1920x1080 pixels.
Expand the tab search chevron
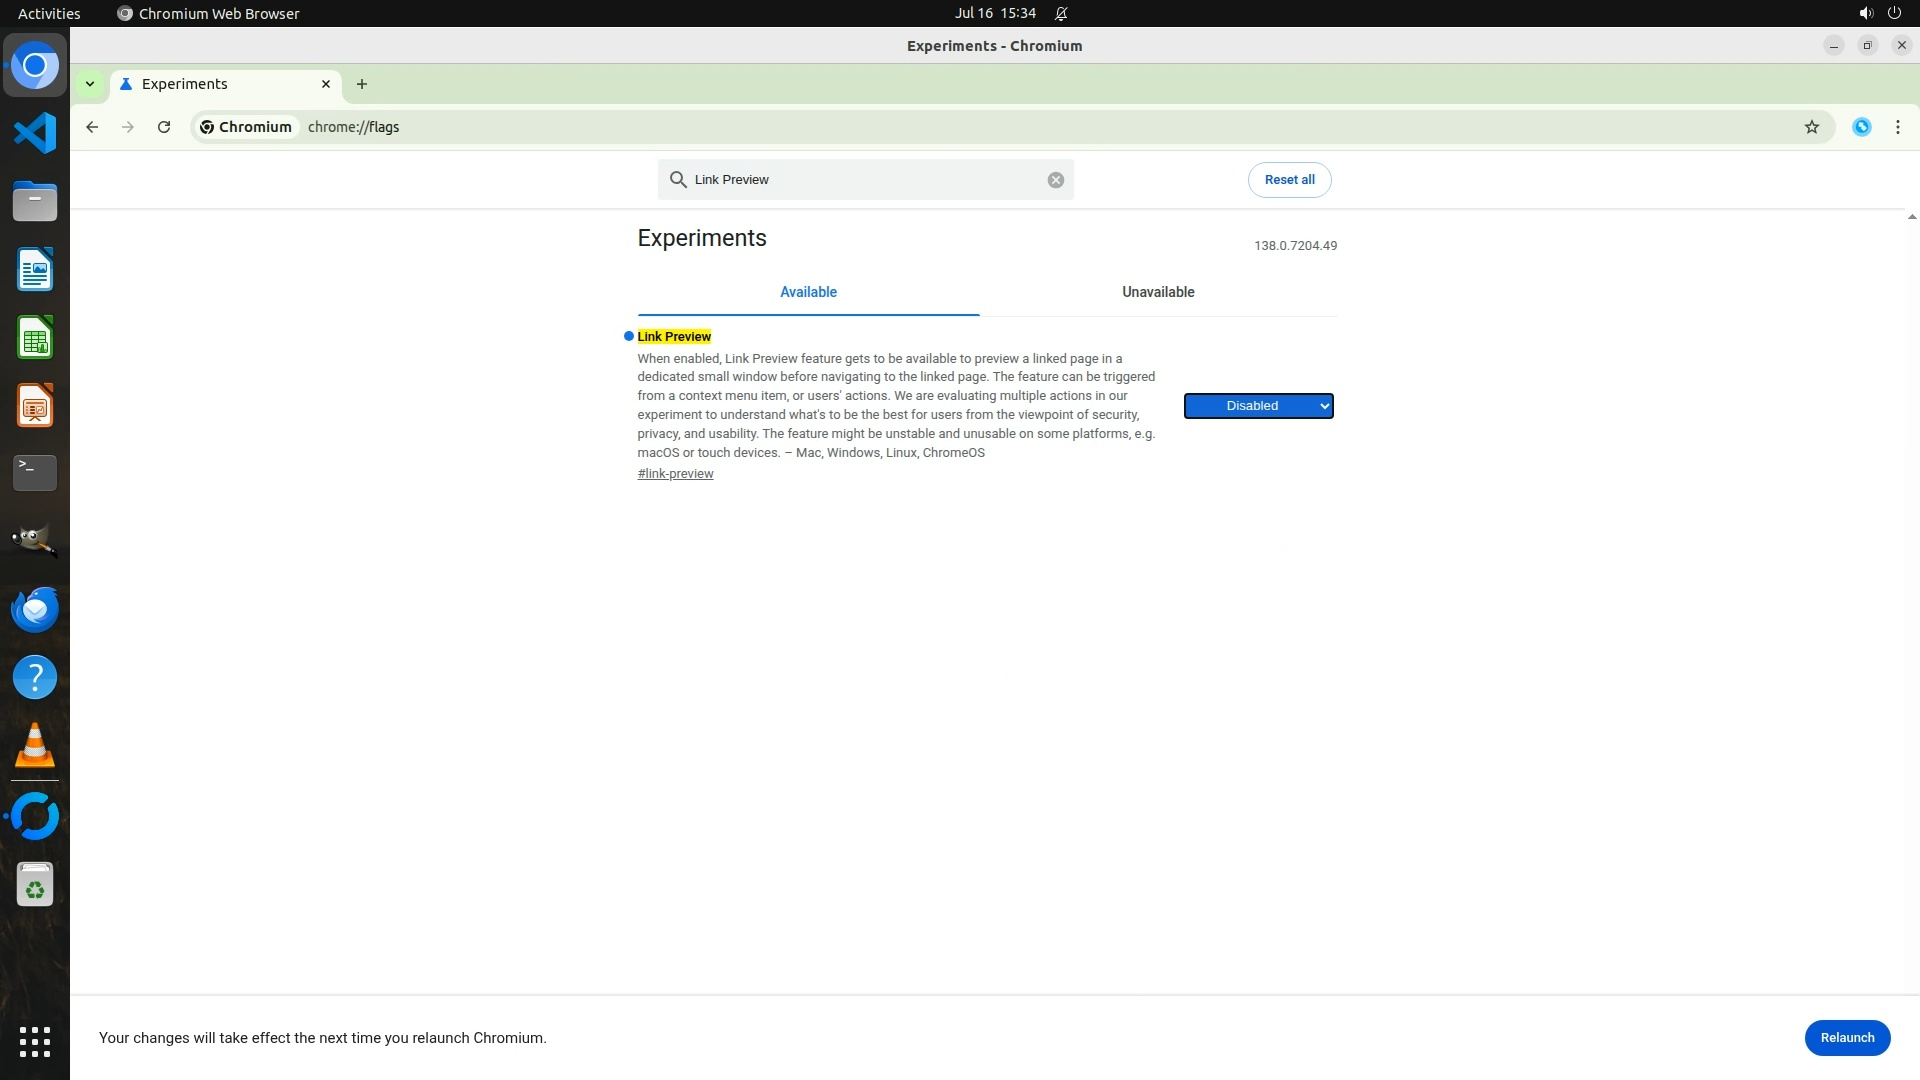[x=90, y=84]
